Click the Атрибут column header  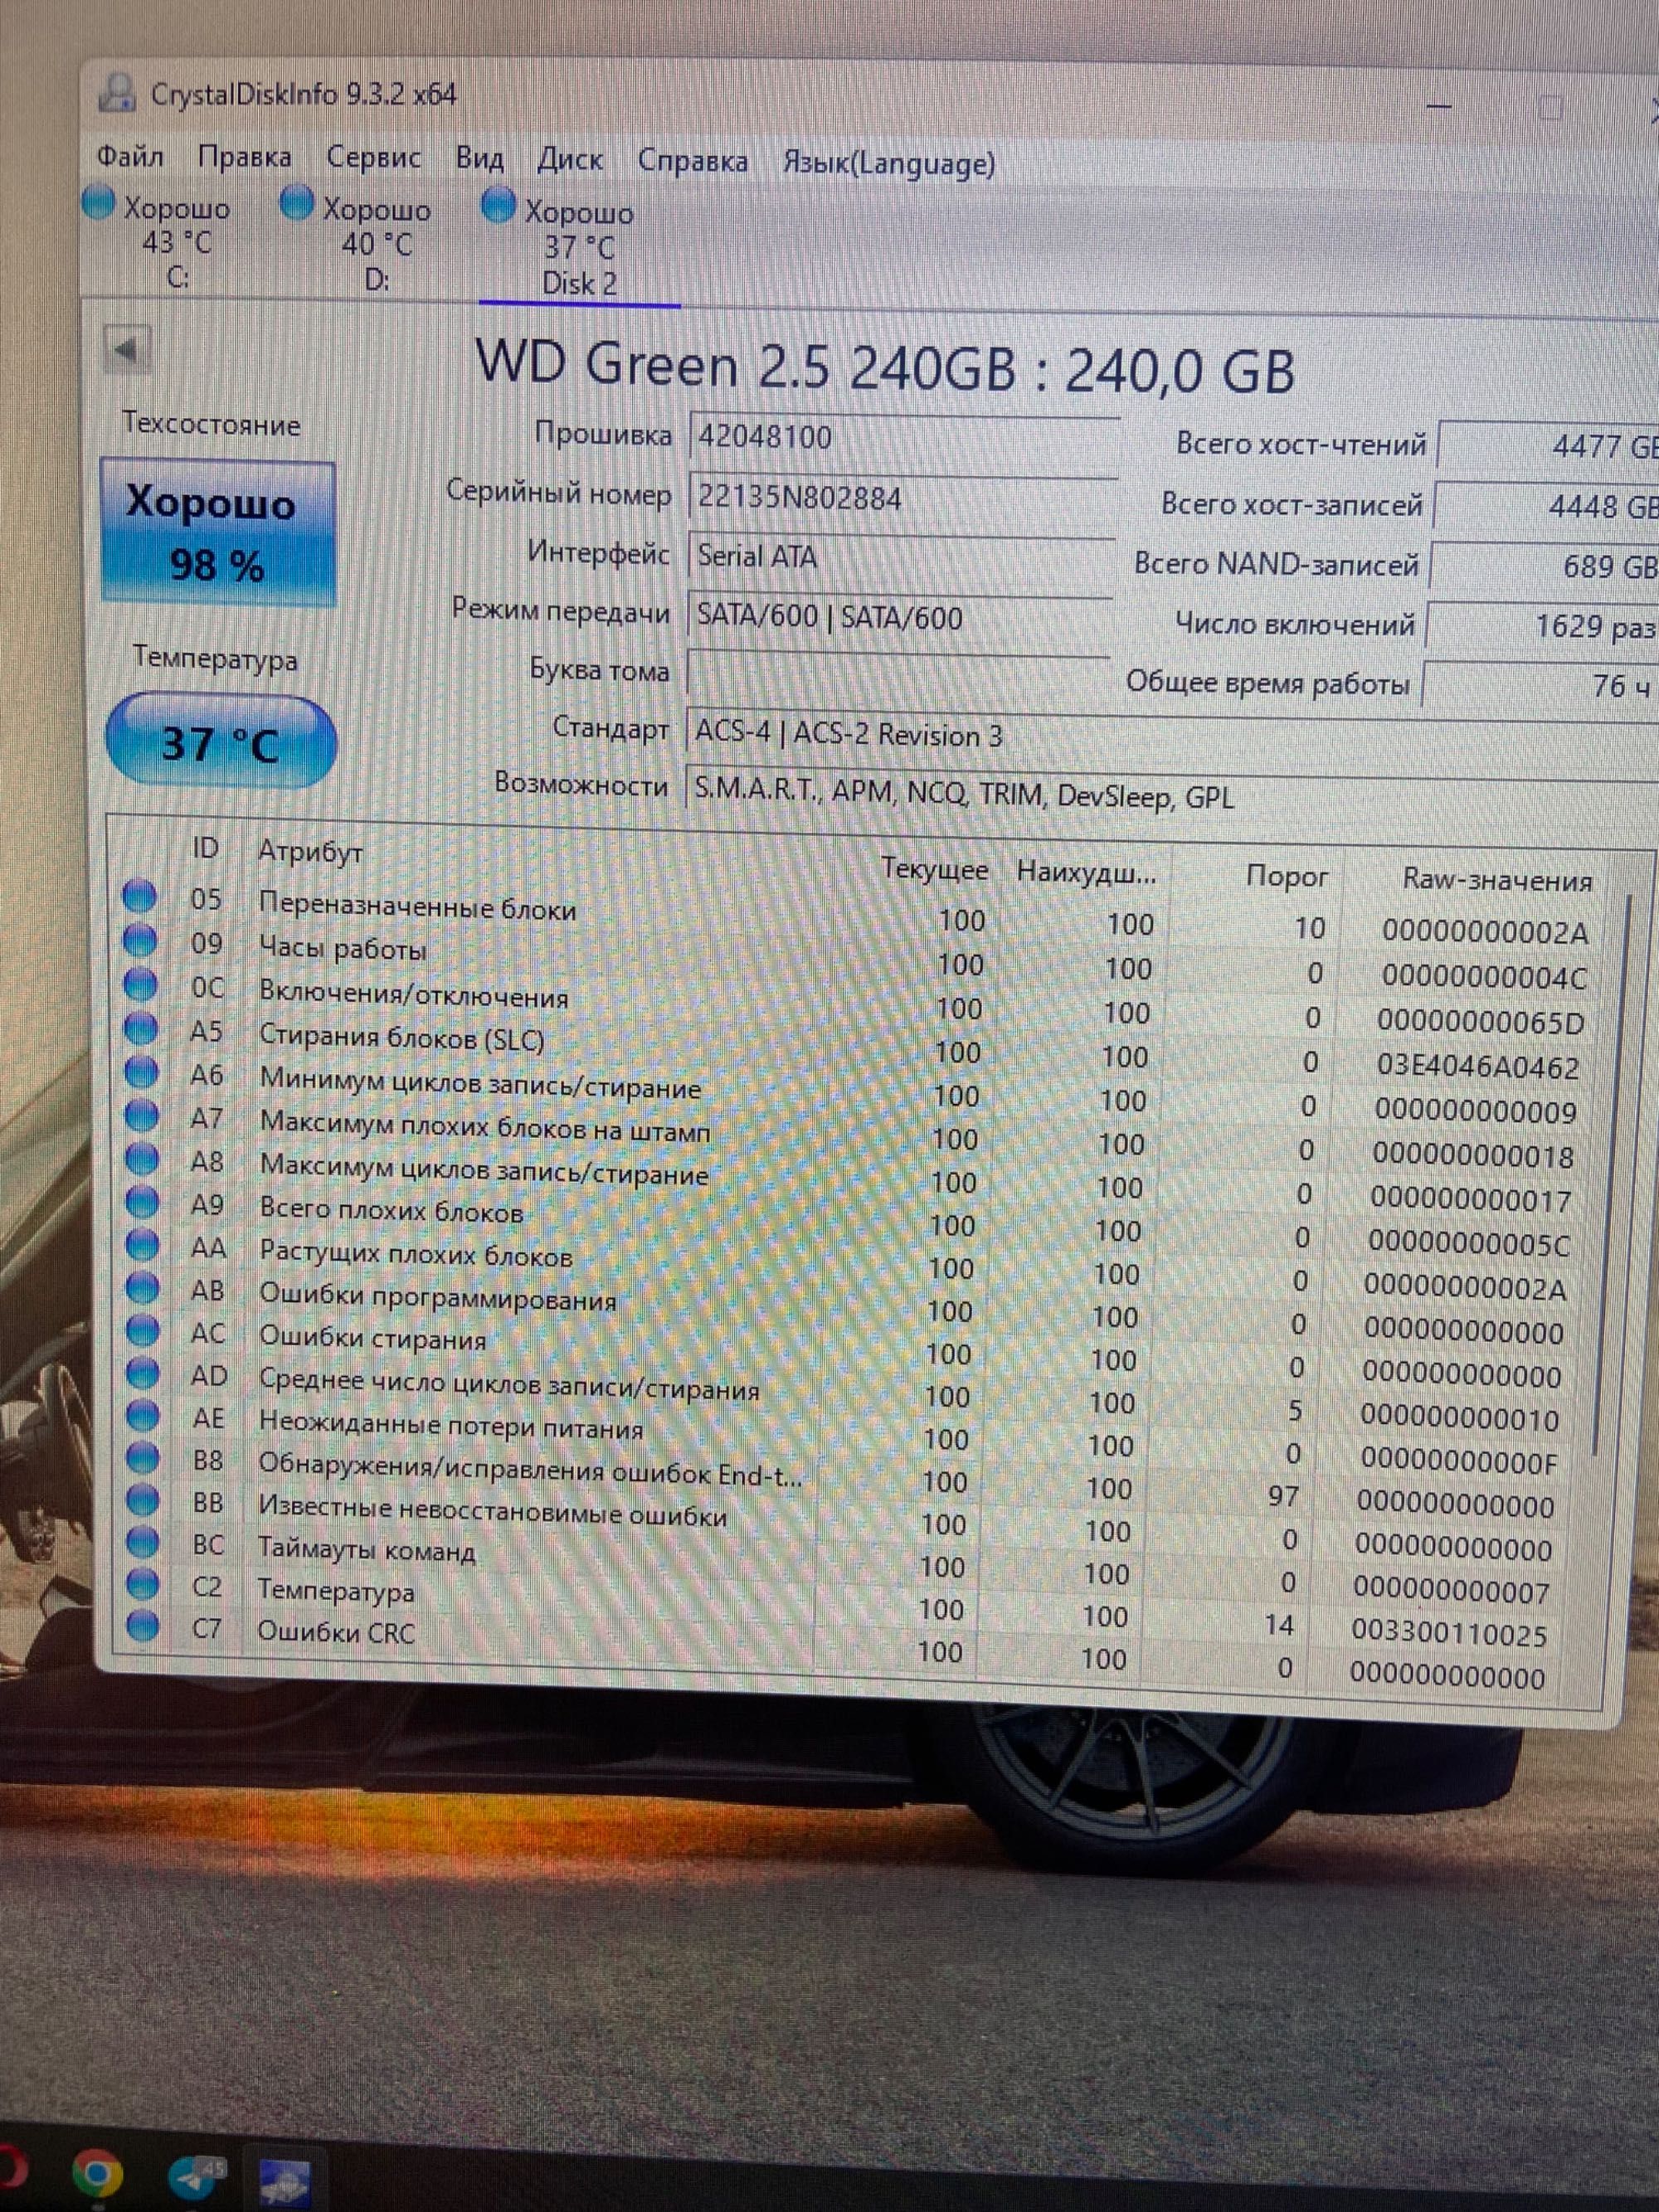(x=311, y=852)
